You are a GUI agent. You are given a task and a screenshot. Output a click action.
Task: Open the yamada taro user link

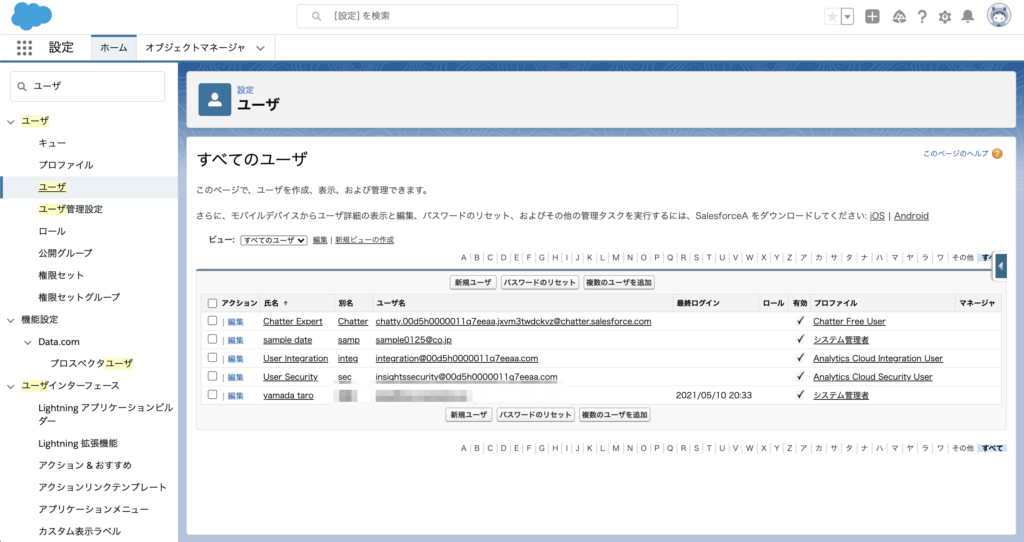pyautogui.click(x=288, y=395)
